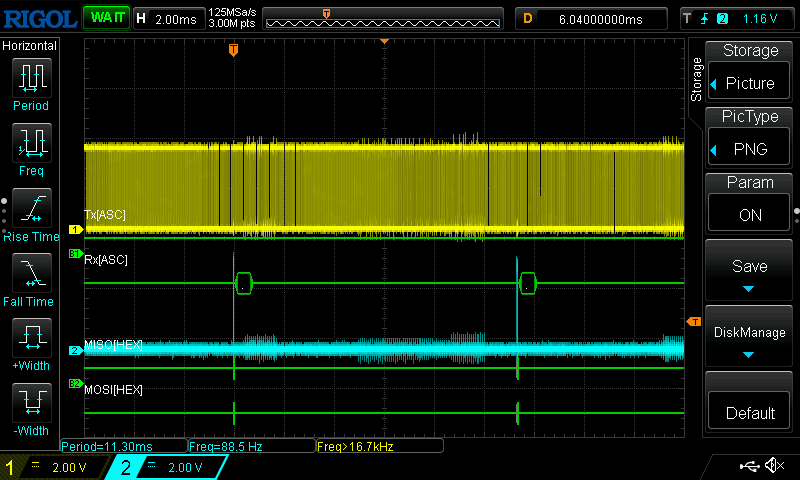
Task: Click the Storage side tab label
Action: (697, 80)
